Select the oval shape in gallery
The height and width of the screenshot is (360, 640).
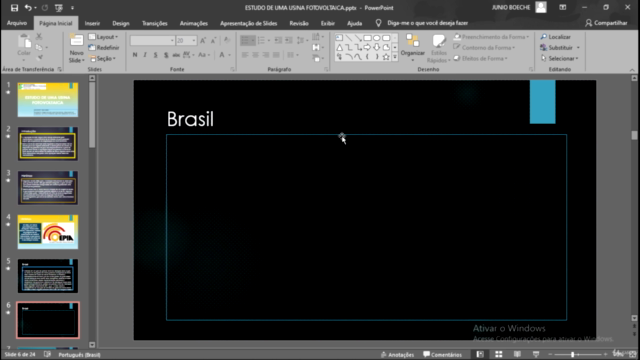[x=377, y=38]
